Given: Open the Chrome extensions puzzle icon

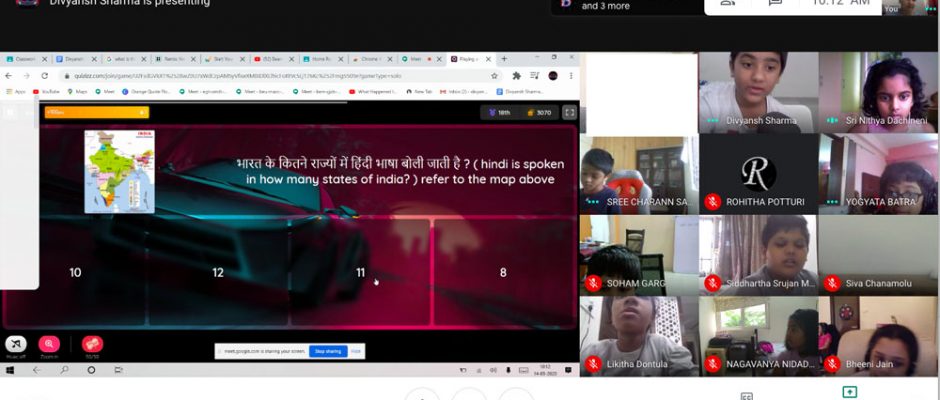Looking at the screenshot, I should (x=516, y=76).
